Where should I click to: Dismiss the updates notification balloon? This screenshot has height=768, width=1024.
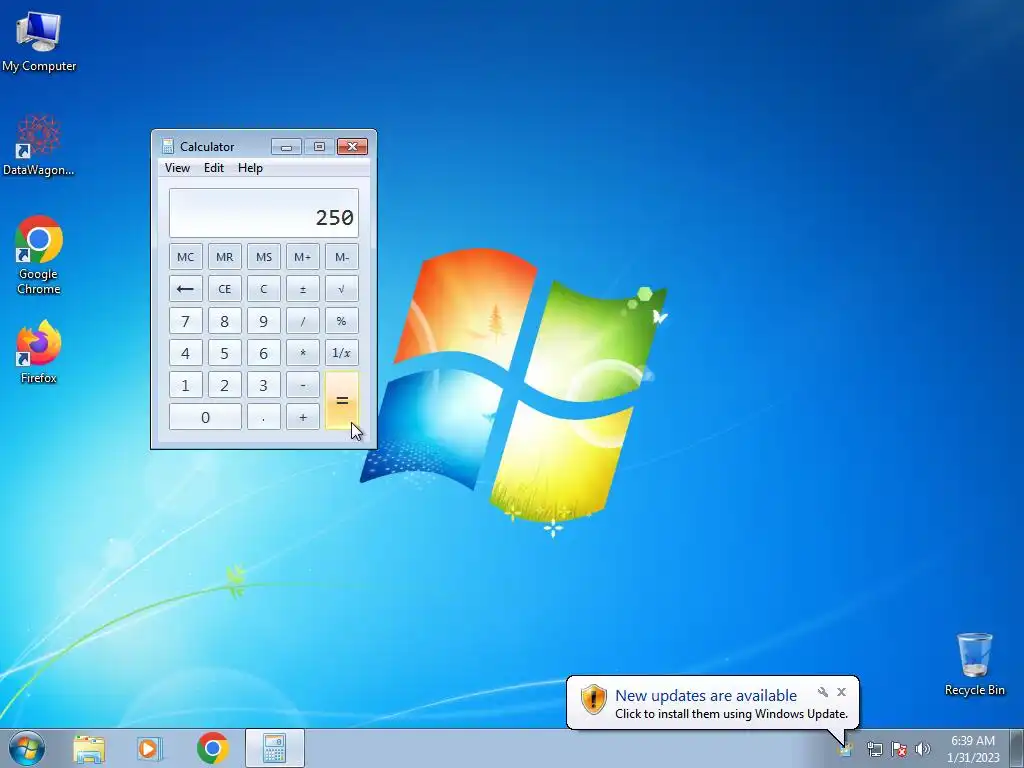pos(841,692)
